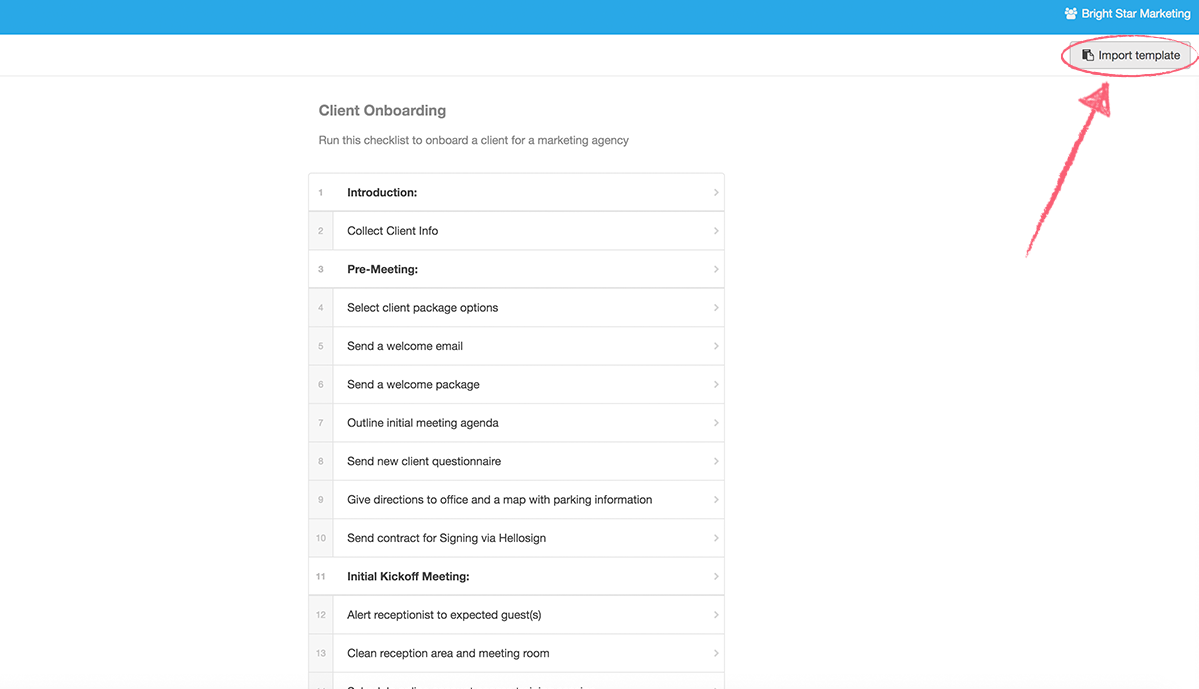Click the Import template button
Viewport: 1199px width, 689px height.
(1130, 55)
